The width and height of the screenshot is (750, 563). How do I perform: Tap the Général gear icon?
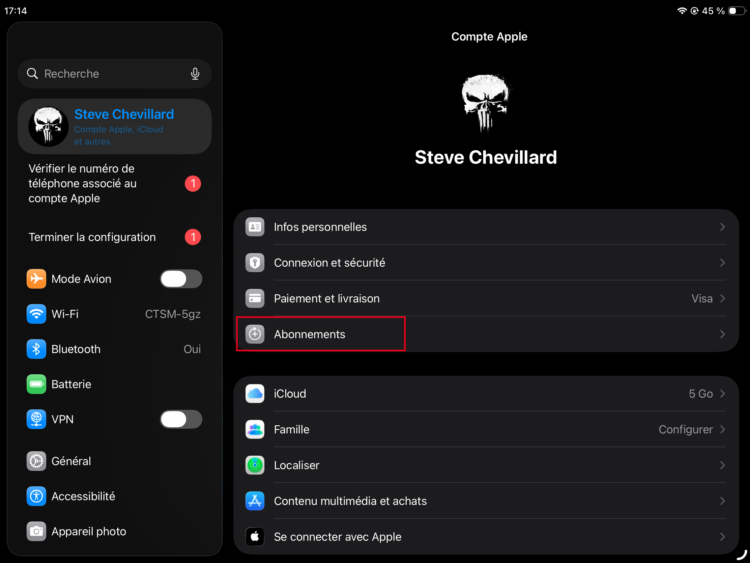36,461
